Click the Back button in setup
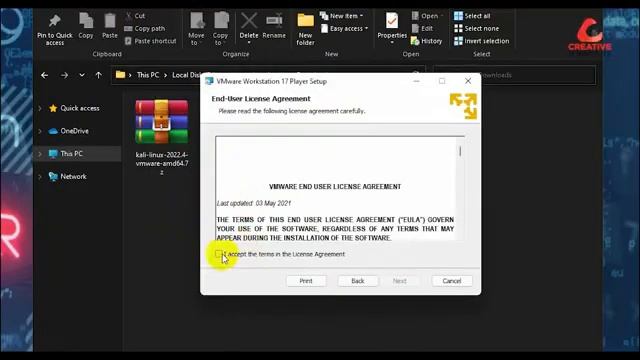 tap(358, 281)
